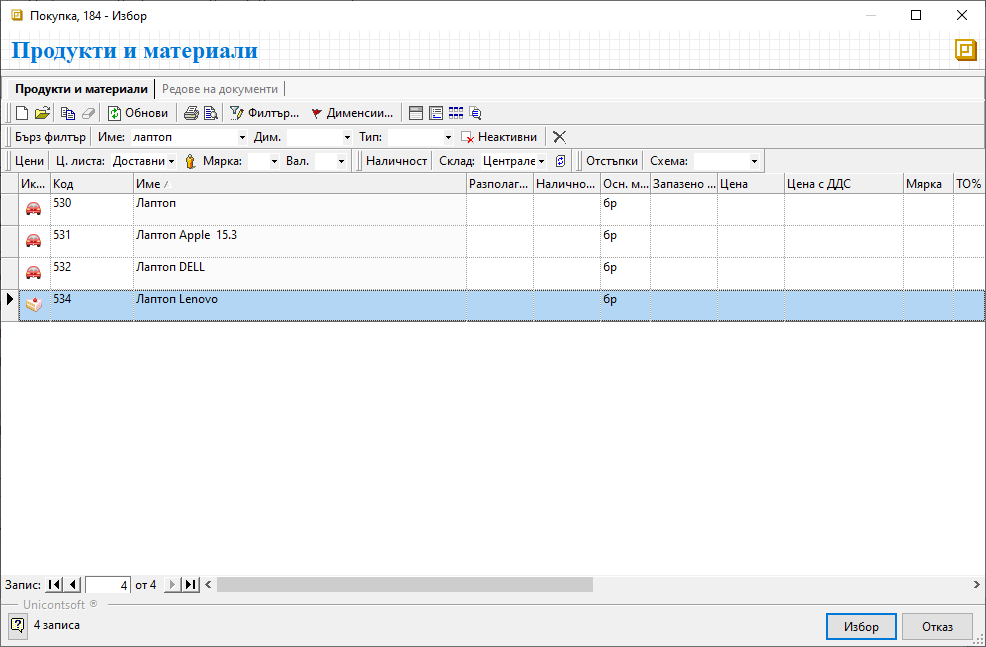986x647 pixels.
Task: Click the copy records icon
Action: tap(68, 113)
